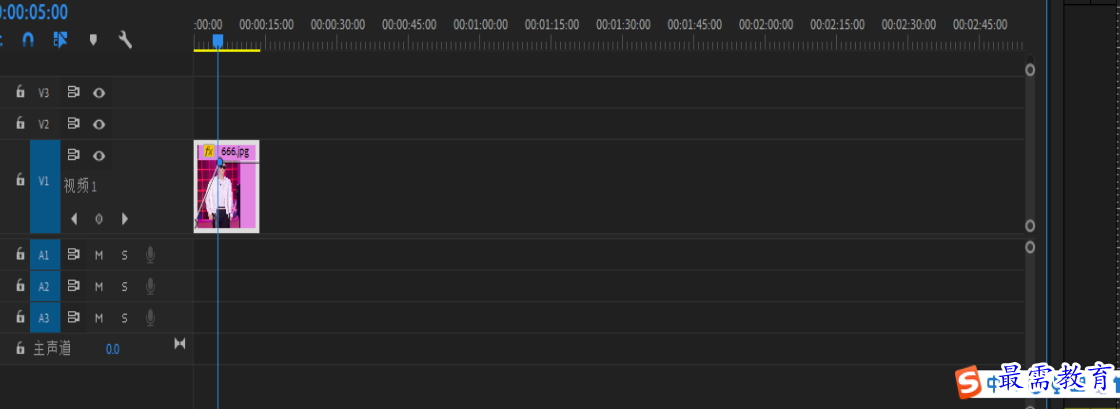1120x409 pixels.
Task: Go to previous keyframe on V1
Action: coord(74,218)
